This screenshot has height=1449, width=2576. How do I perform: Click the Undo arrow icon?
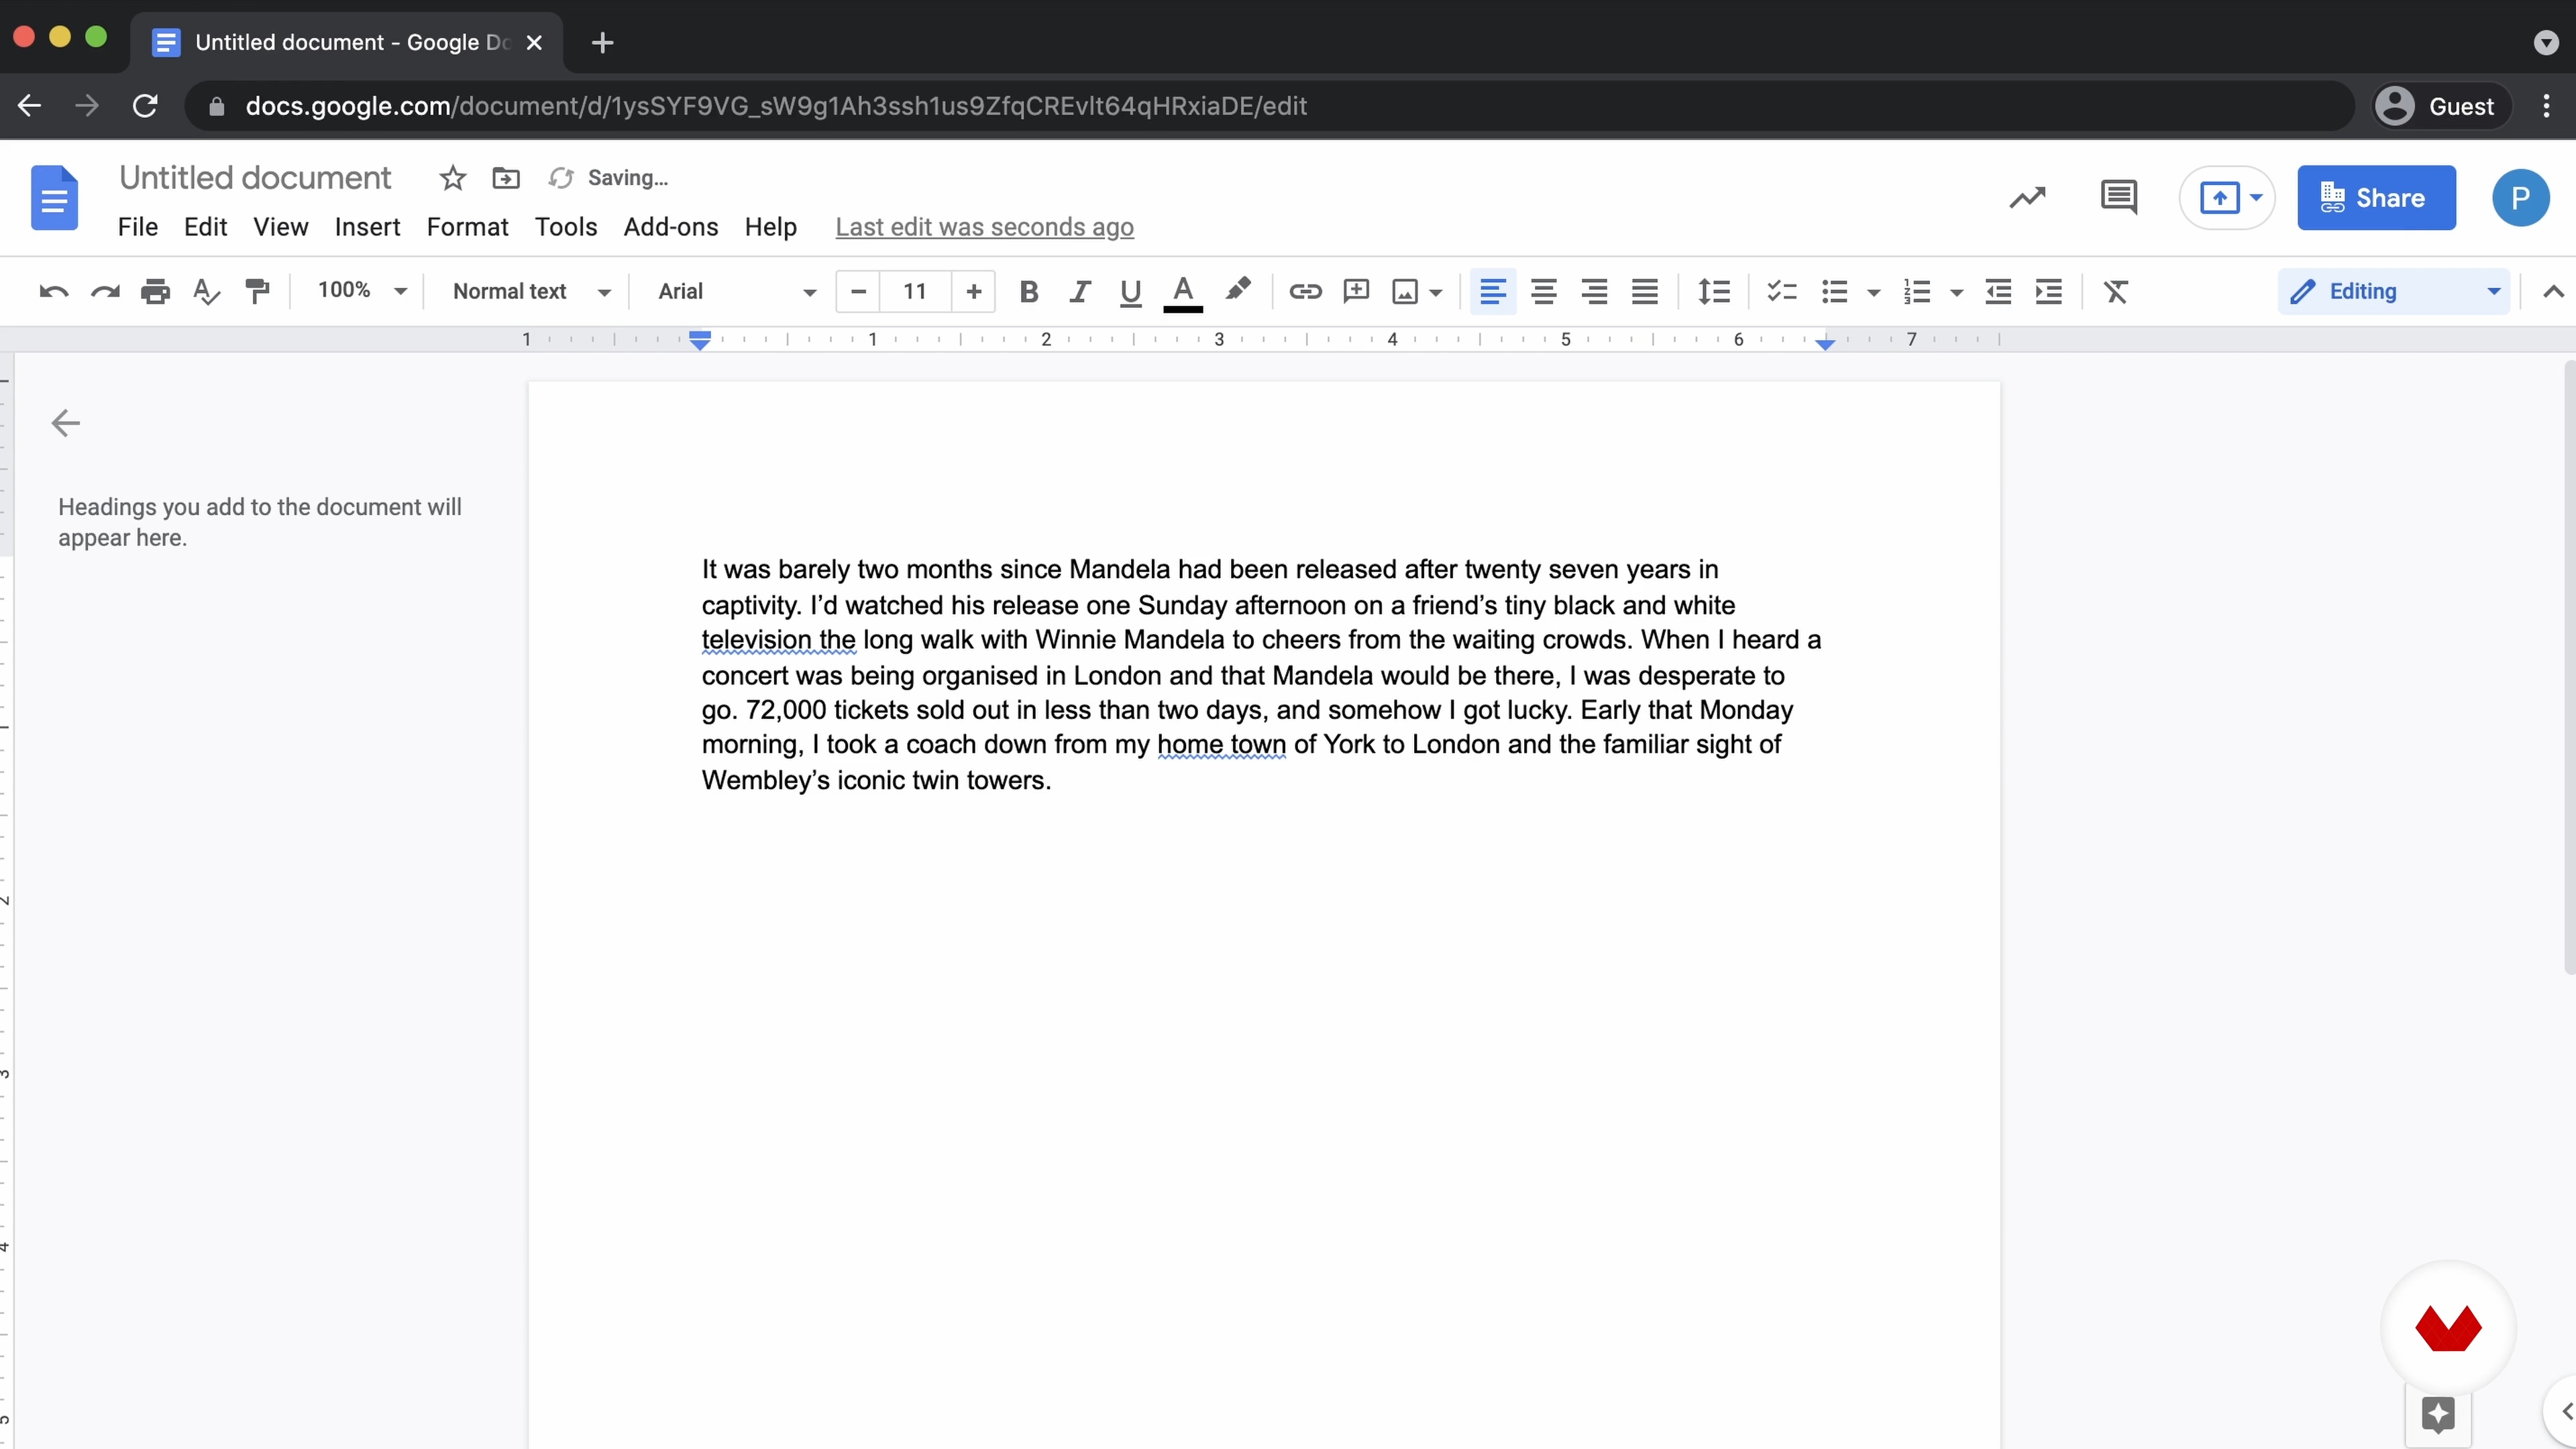click(x=54, y=291)
